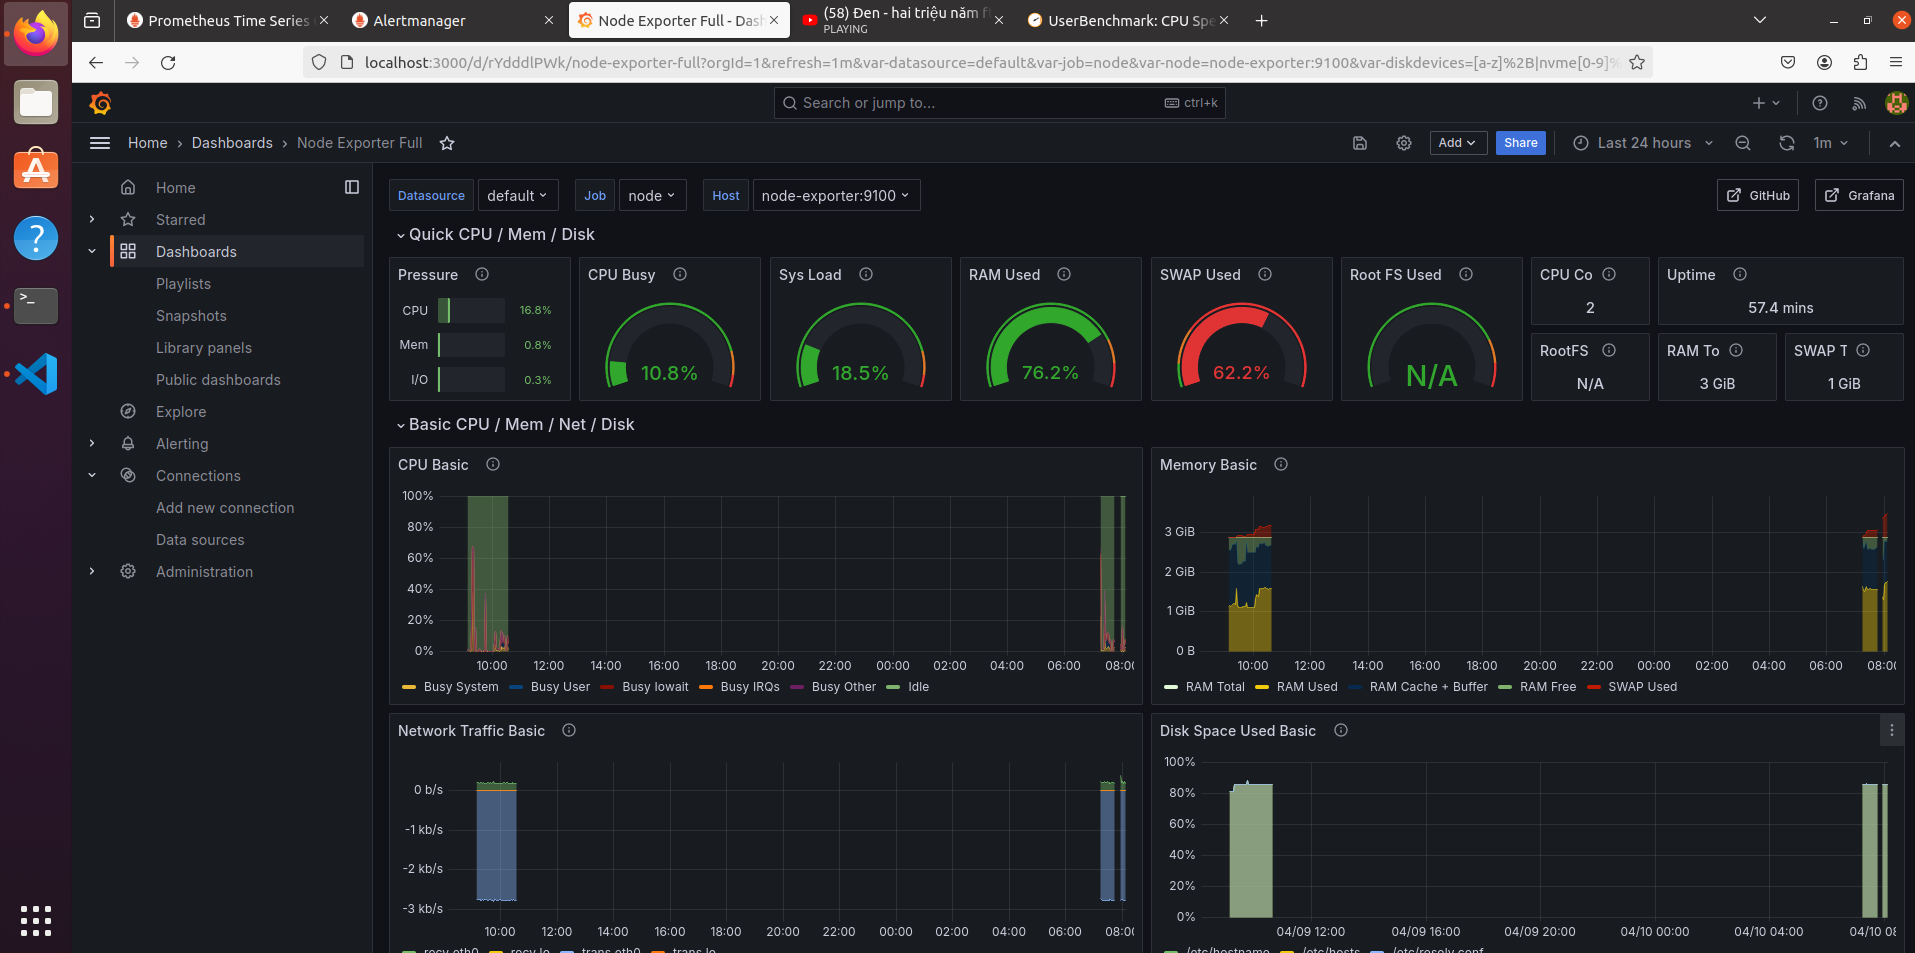Open the 1m refresh interval dropdown
Screen dimensions: 1915x953
tap(1831, 143)
